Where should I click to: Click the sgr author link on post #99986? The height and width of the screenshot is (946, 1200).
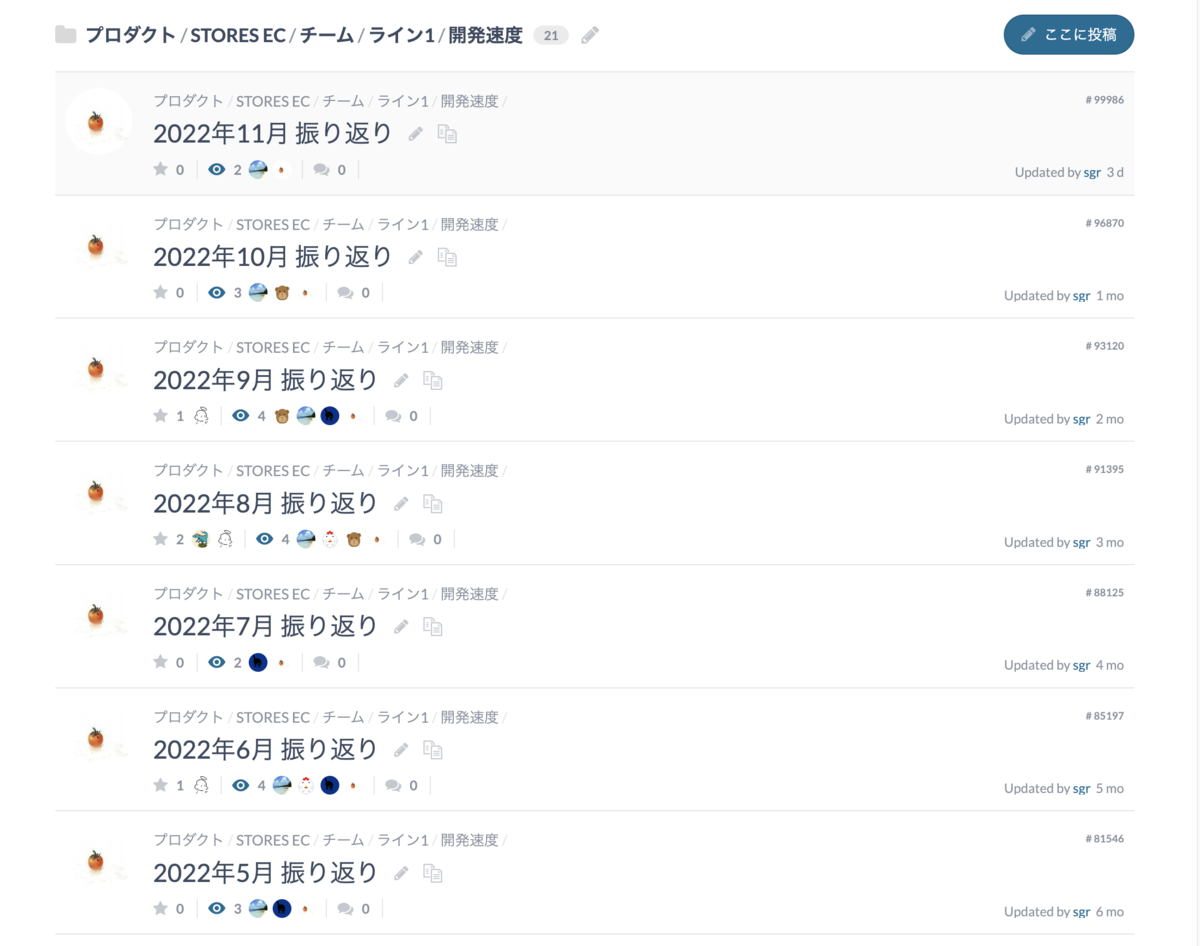point(1092,172)
